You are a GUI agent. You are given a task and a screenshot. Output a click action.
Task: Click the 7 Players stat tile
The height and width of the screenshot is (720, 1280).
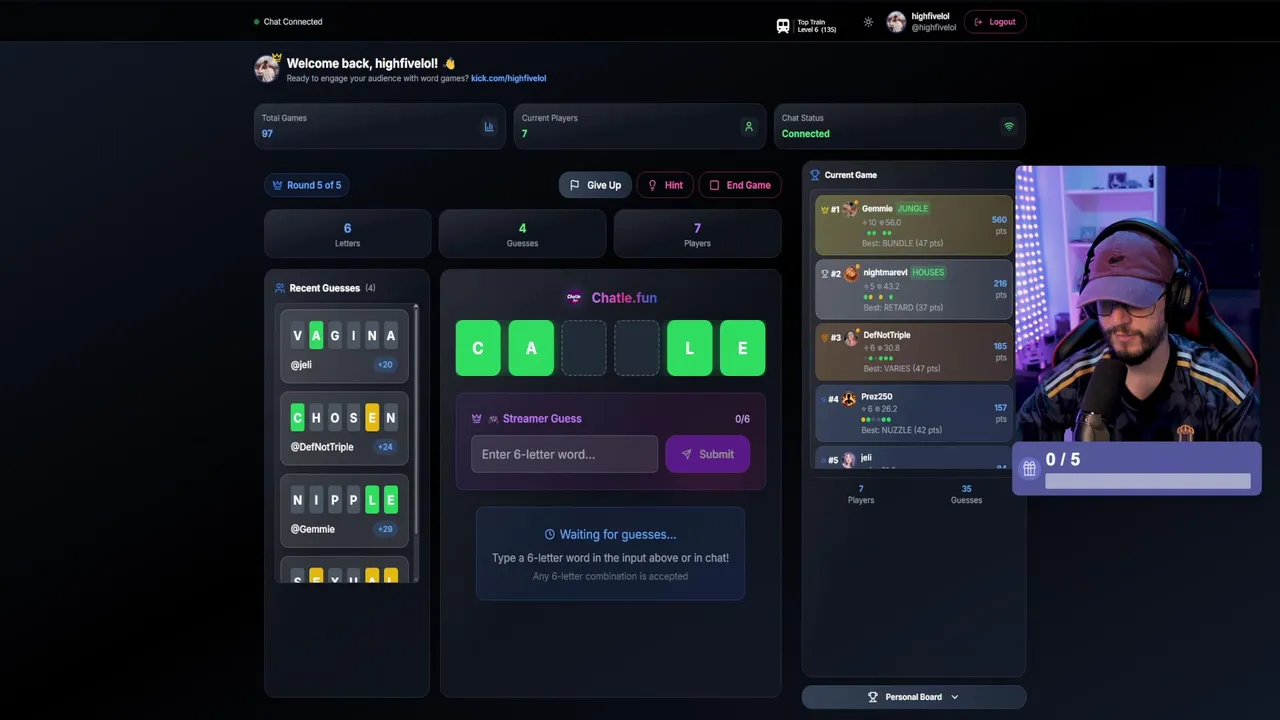pos(697,234)
